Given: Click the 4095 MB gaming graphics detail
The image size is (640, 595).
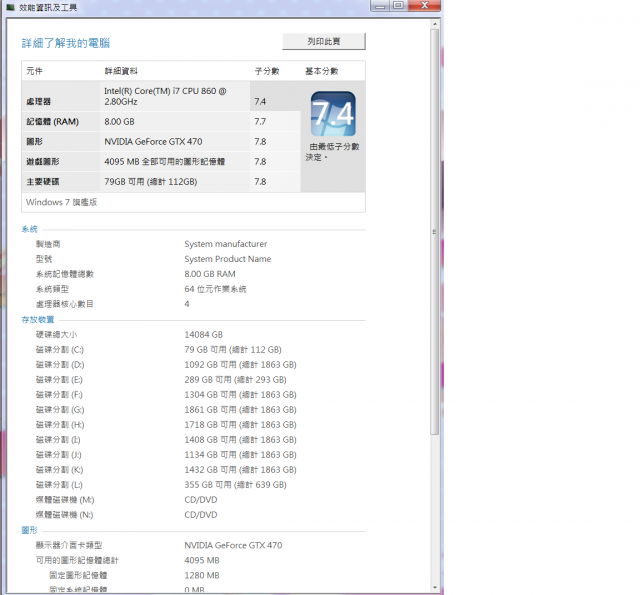Looking at the screenshot, I should click(x=164, y=162).
